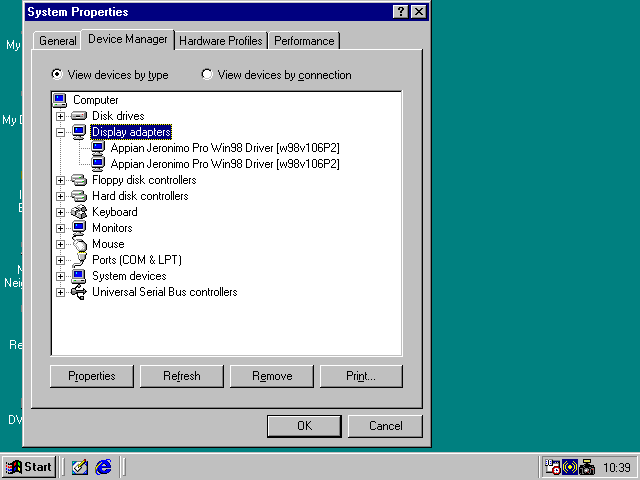Viewport: 640px width, 480px height.
Task: Expand the Hard disk controllers node
Action: pyautogui.click(x=60, y=196)
